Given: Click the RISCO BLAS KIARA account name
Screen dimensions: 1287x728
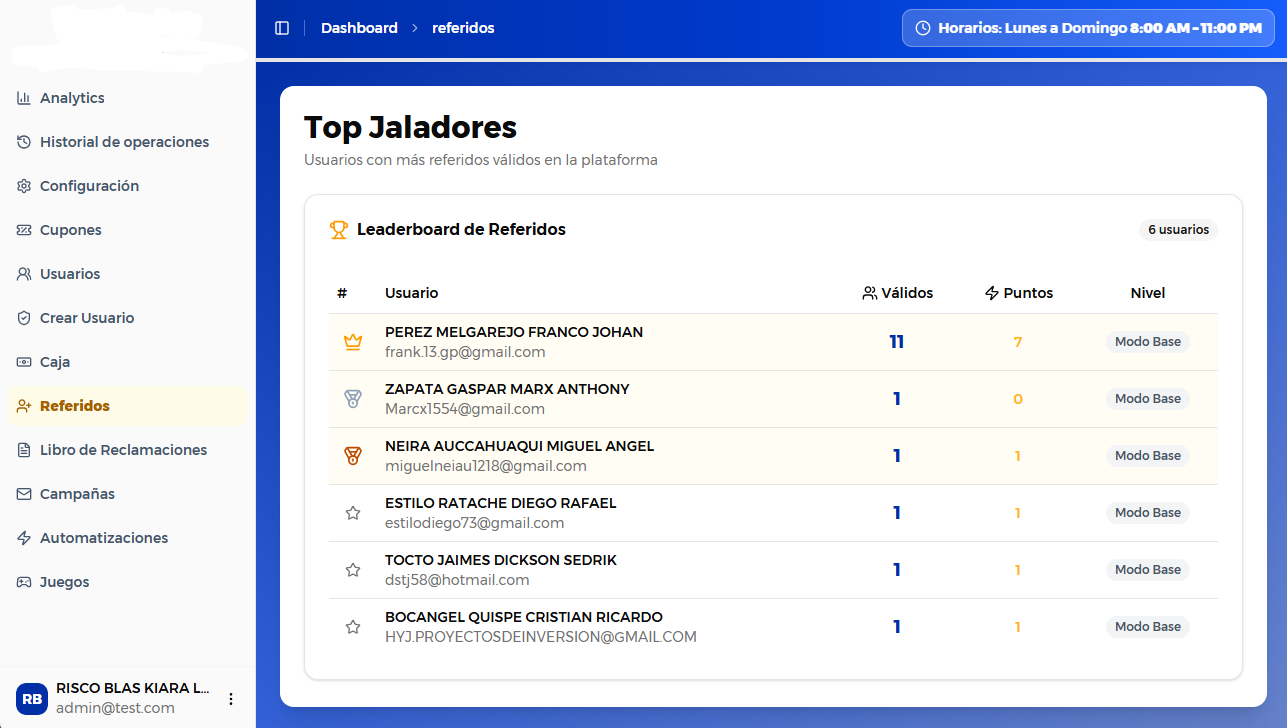Looking at the screenshot, I should point(133,688).
